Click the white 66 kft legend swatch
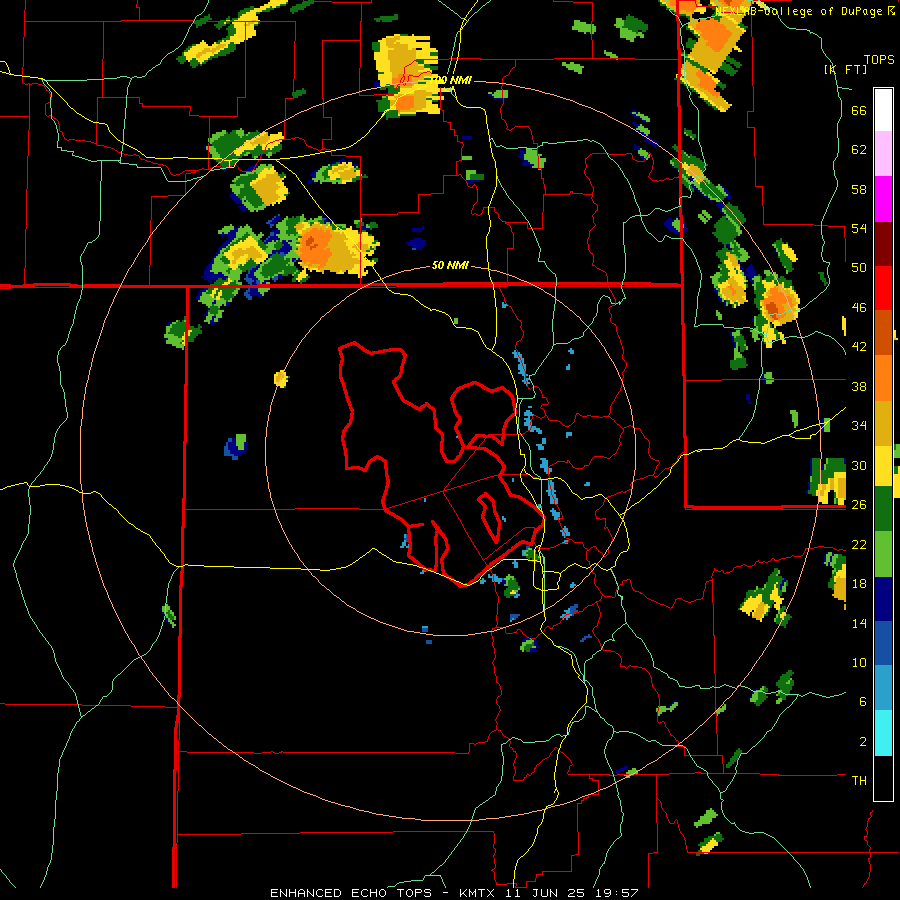The height and width of the screenshot is (900, 900). tap(883, 110)
